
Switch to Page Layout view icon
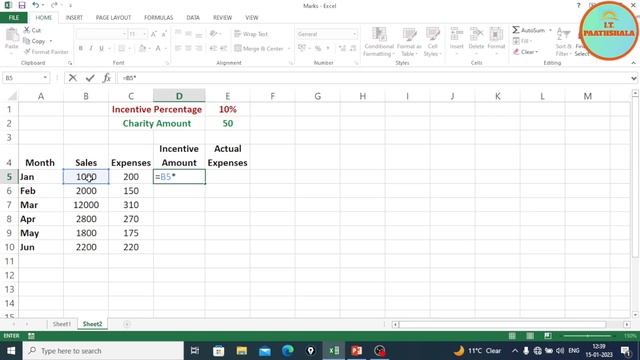click(530, 336)
